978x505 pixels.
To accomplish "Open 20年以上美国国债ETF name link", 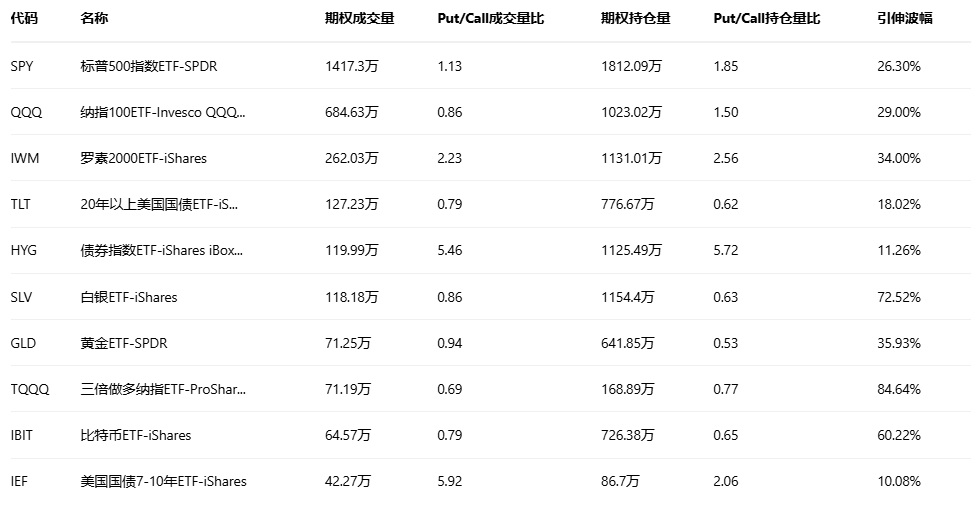I will point(159,205).
